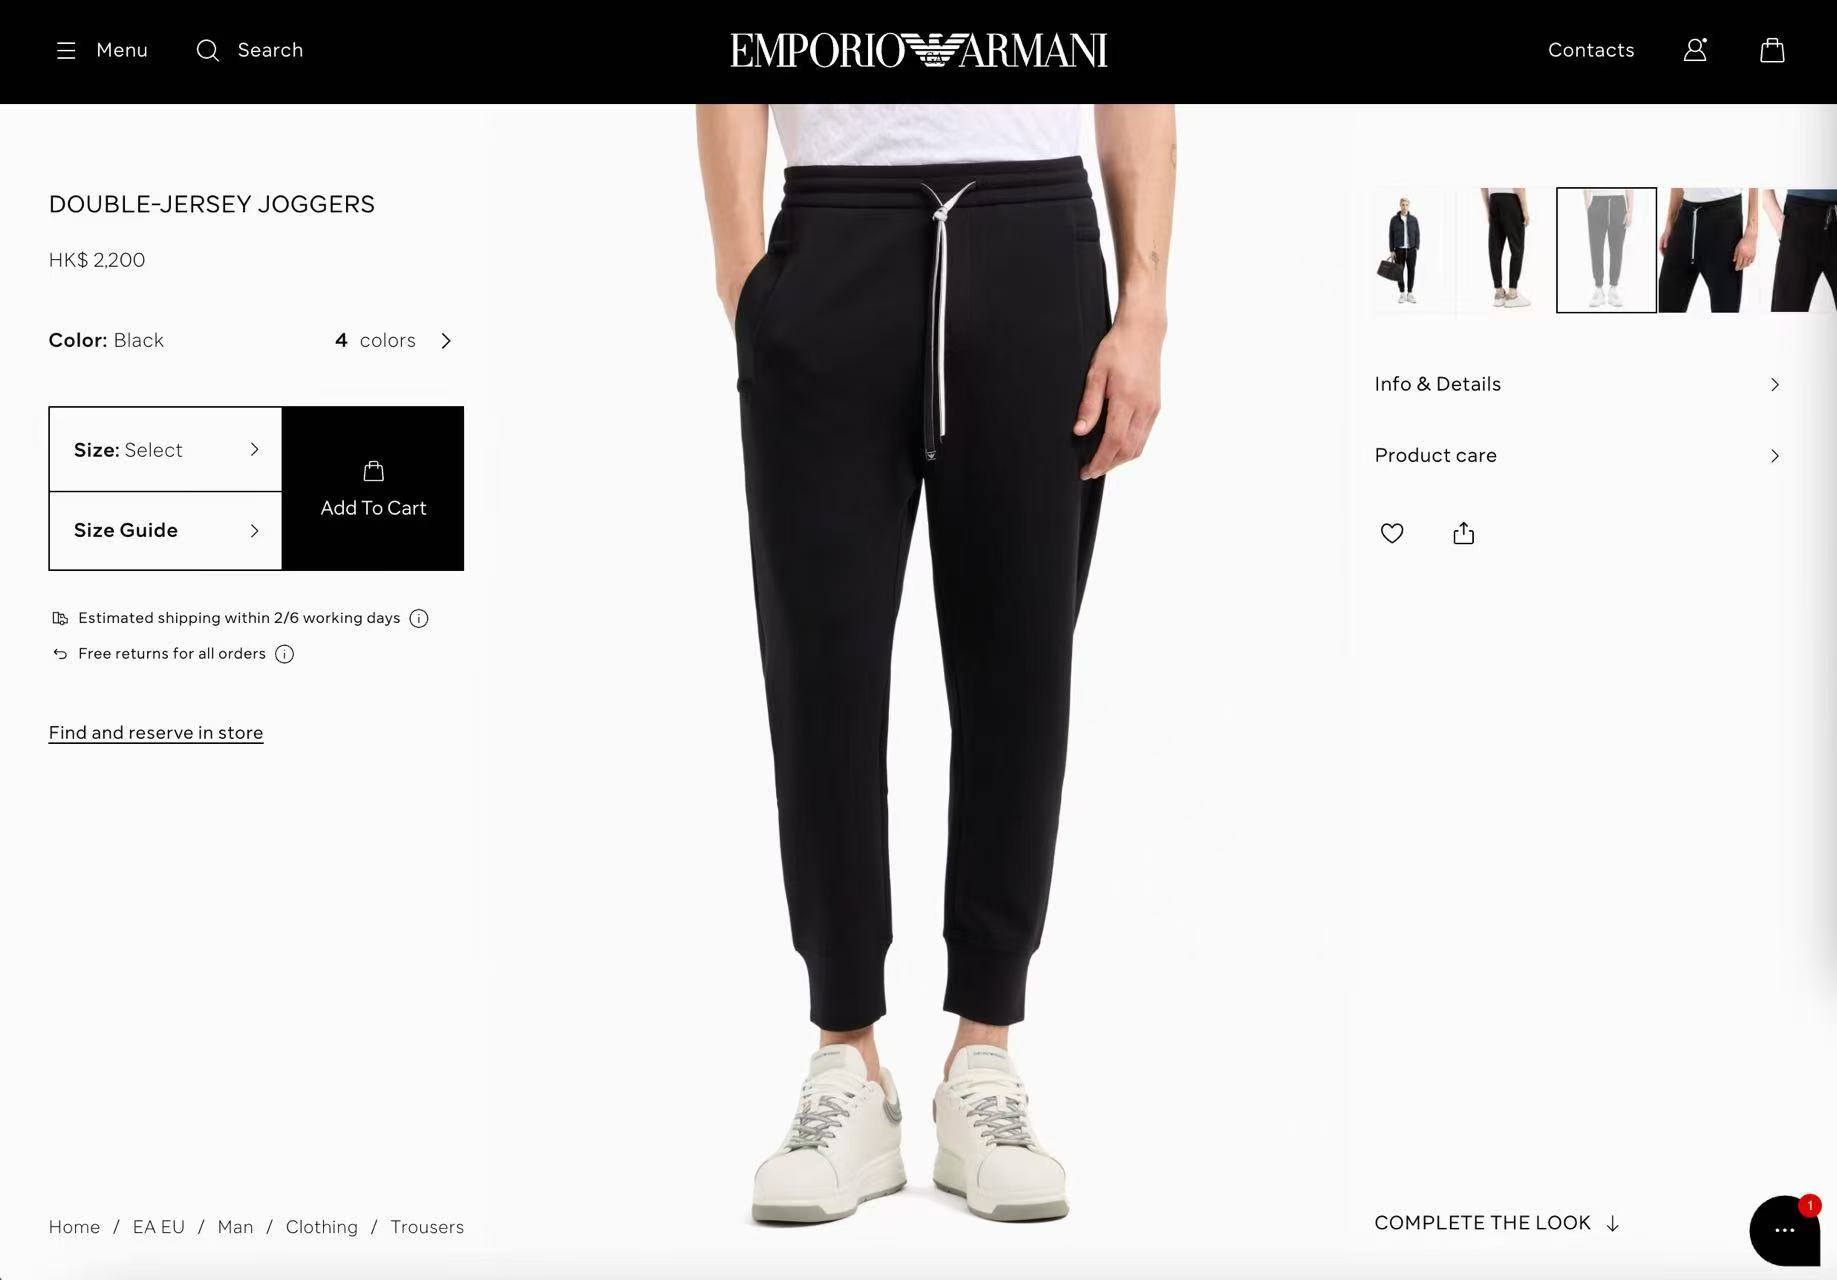
Task: Expand Info & Details section
Action: click(1578, 384)
